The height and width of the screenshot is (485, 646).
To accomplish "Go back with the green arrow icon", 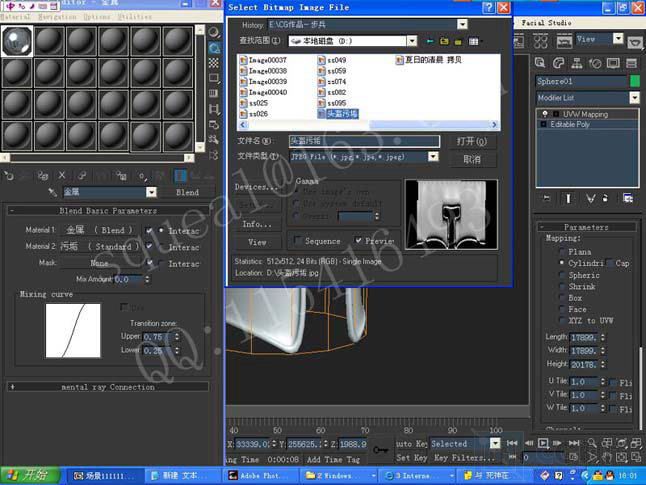I will pyautogui.click(x=430, y=41).
